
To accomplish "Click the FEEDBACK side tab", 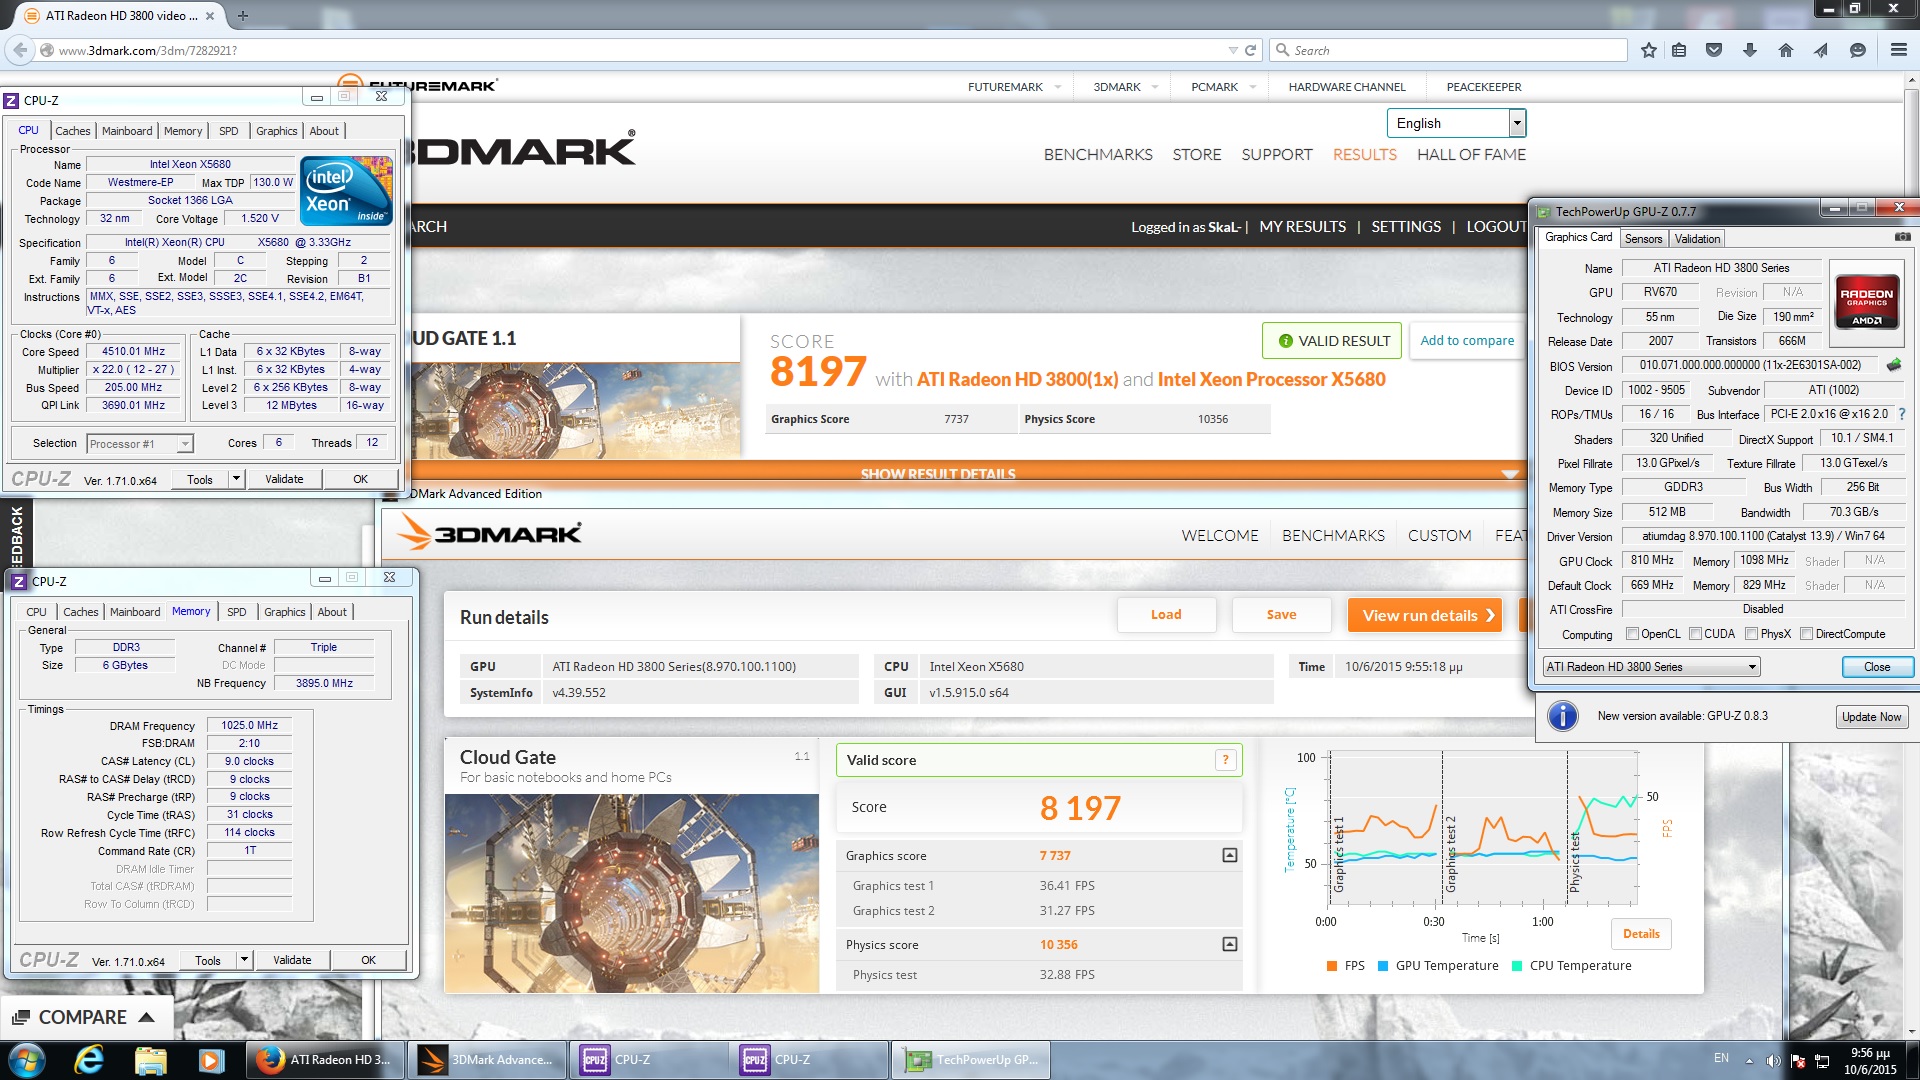I will point(16,536).
